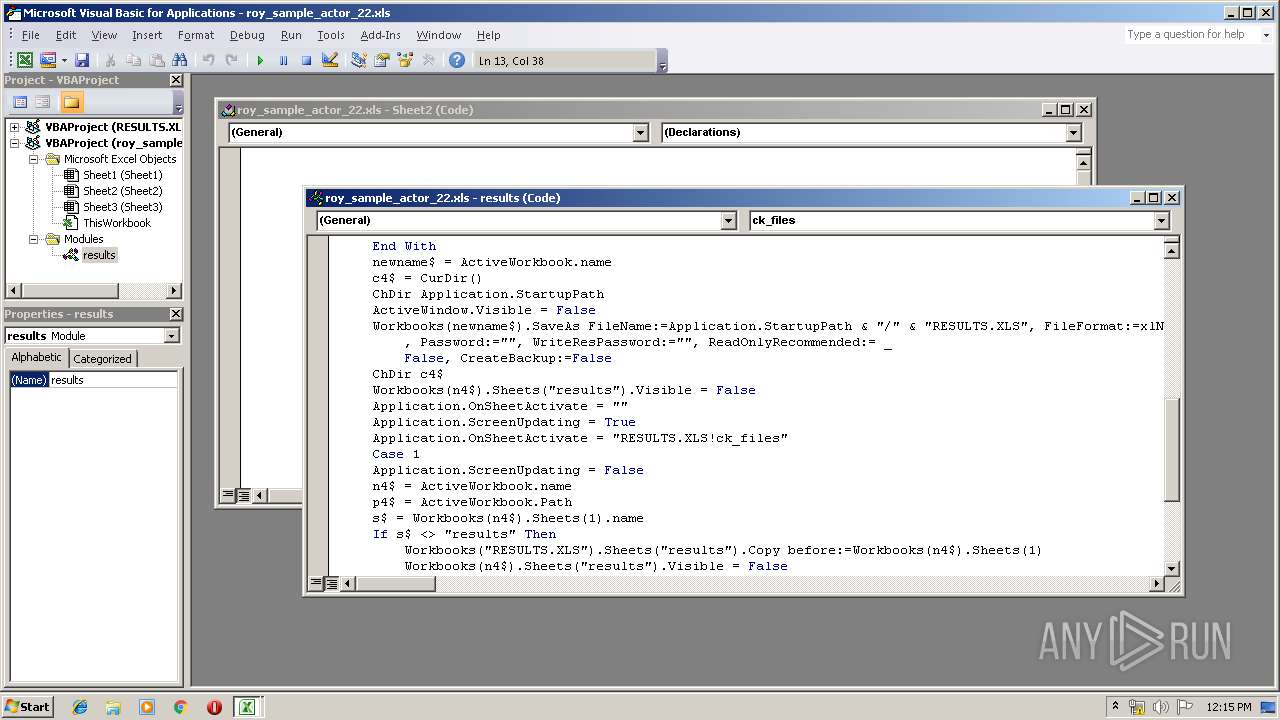Switch to the Alphabetic properties tab
The image size is (1280, 720).
[x=37, y=358]
